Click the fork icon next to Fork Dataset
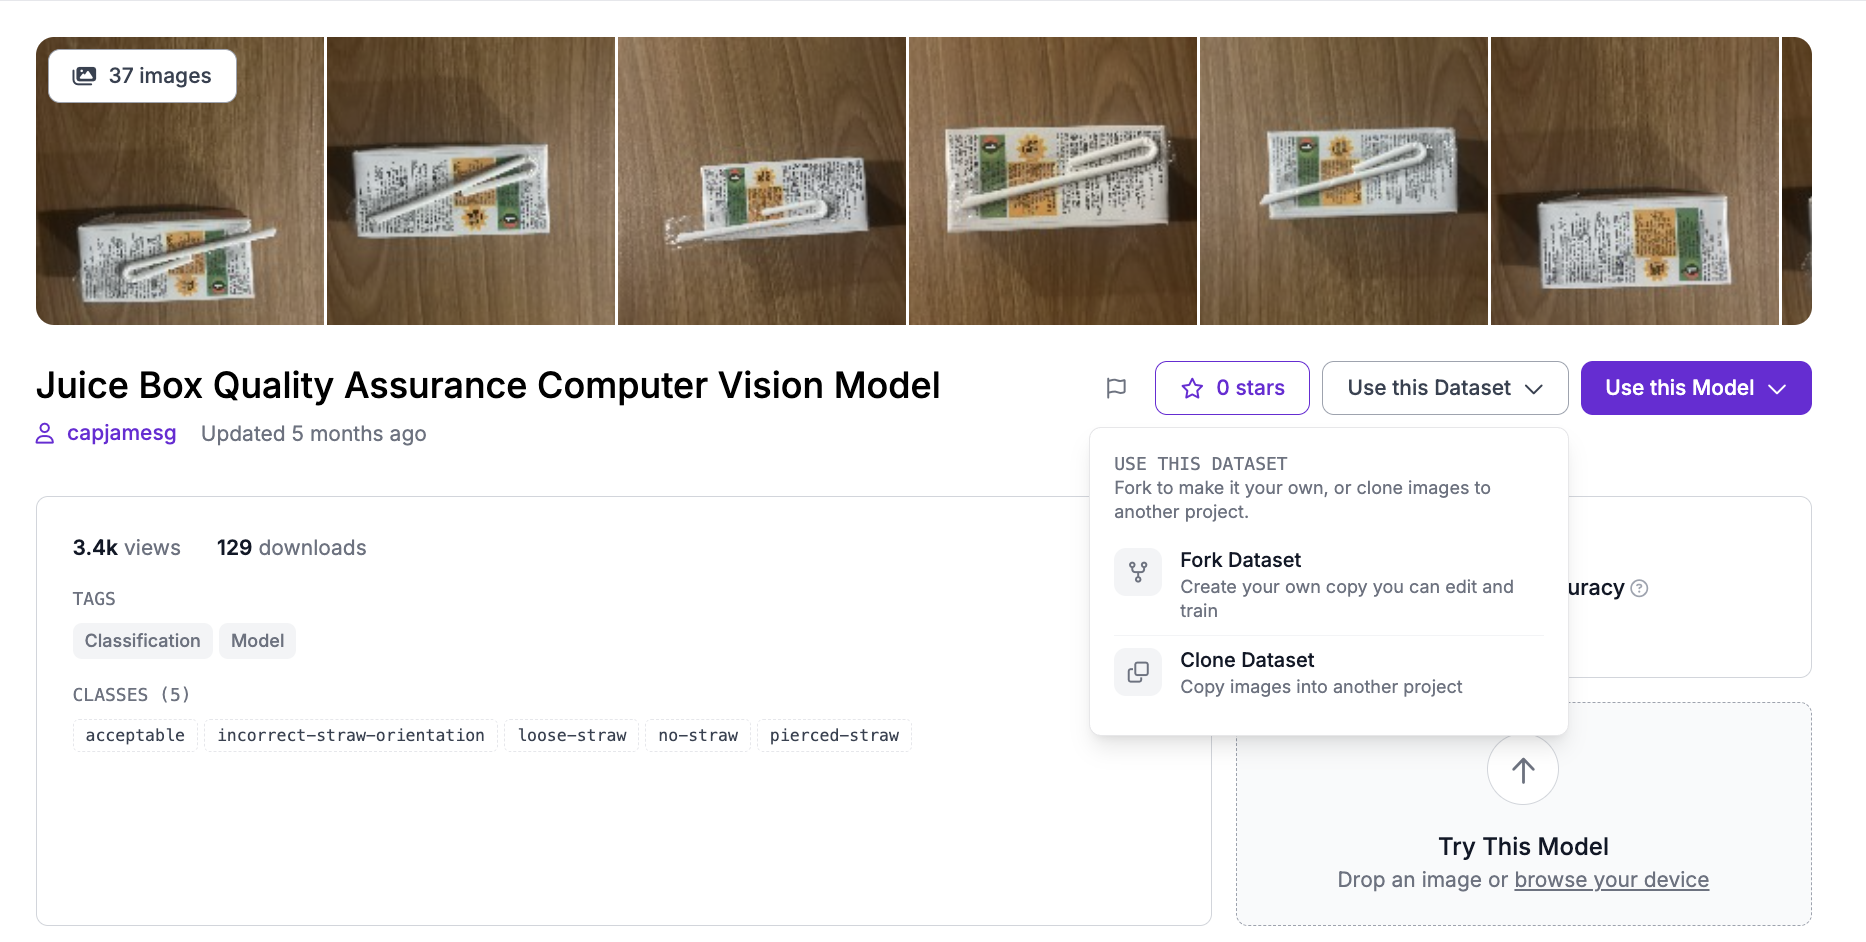The height and width of the screenshot is (942, 1866). (1138, 572)
